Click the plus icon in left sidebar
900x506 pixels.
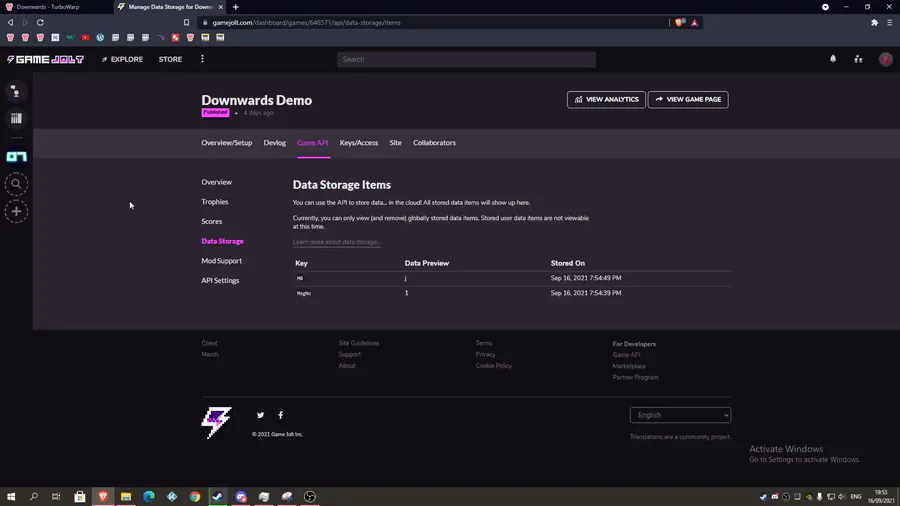click(x=16, y=212)
